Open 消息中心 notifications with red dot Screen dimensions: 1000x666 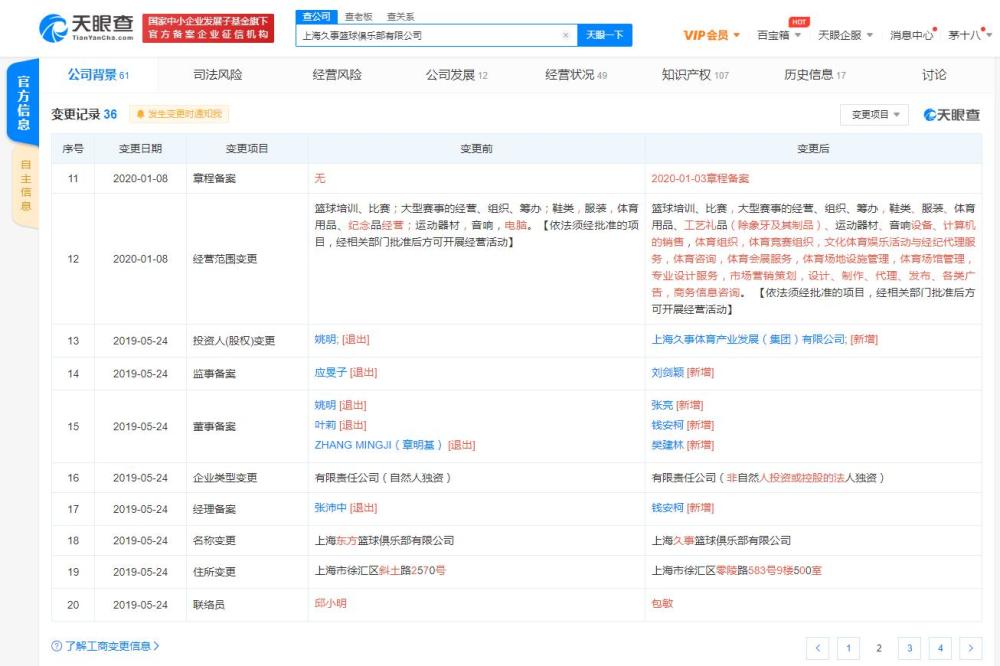point(912,35)
